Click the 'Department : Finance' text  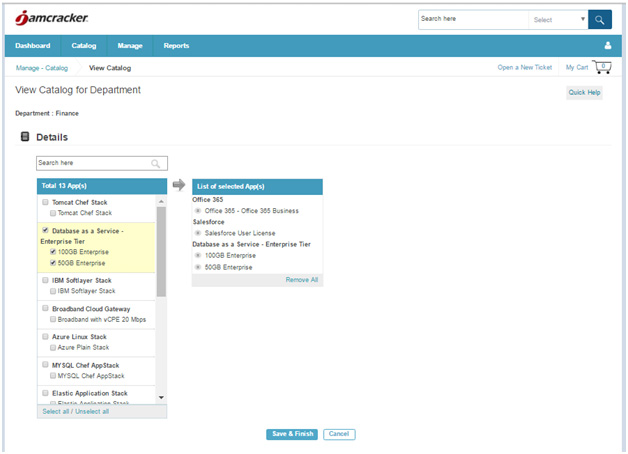47,113
